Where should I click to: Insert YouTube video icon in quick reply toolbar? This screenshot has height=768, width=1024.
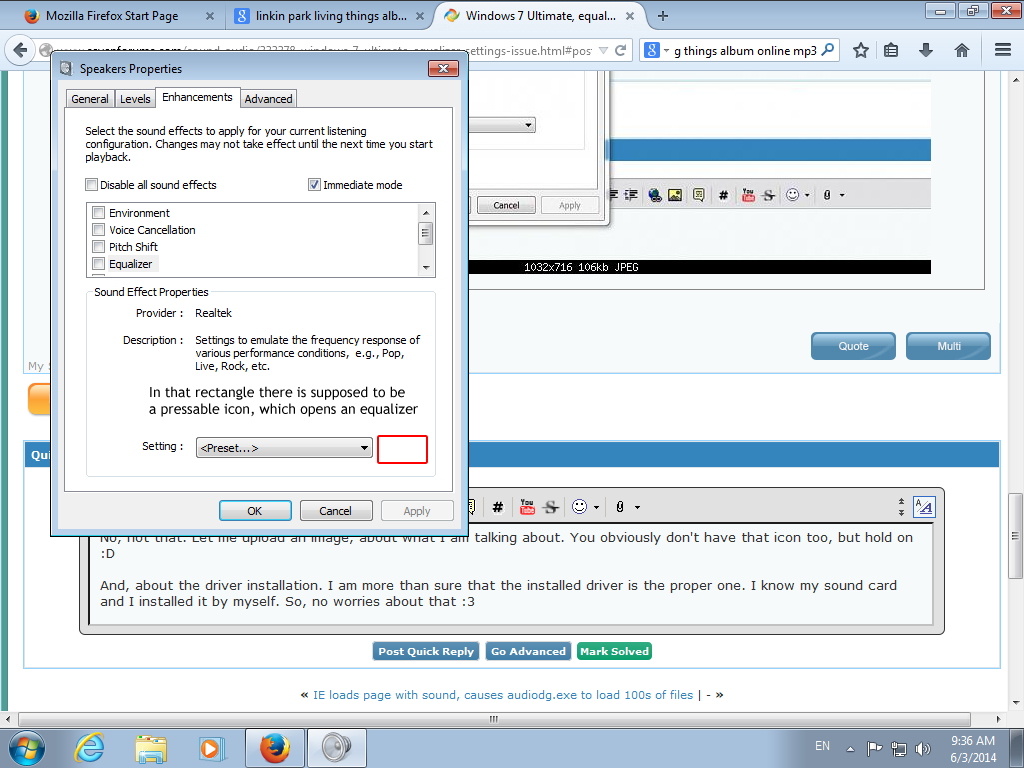tap(527, 507)
